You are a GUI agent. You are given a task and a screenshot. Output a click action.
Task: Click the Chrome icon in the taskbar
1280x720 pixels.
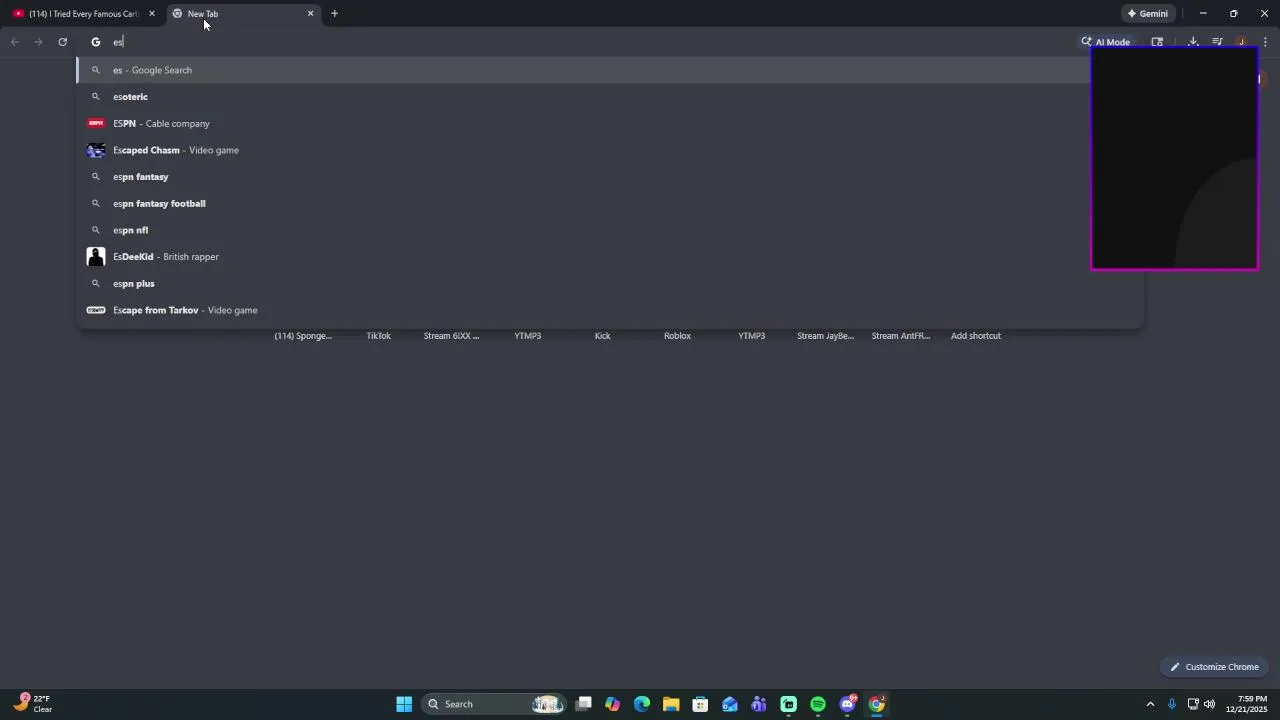coord(877,704)
